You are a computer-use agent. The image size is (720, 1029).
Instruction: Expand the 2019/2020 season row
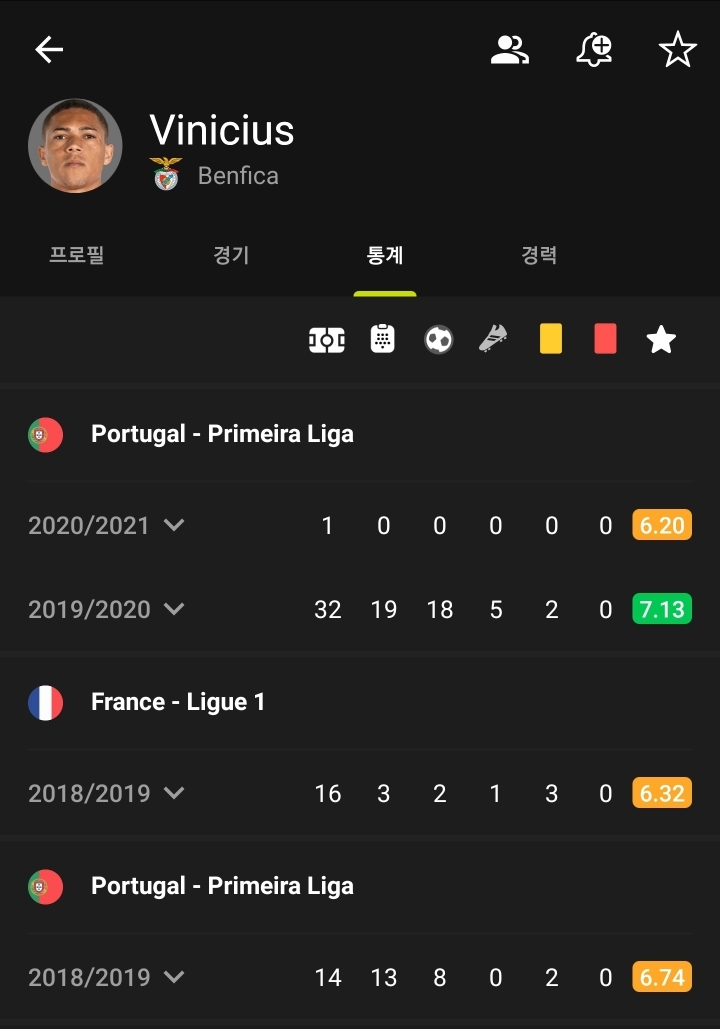pyautogui.click(x=106, y=609)
